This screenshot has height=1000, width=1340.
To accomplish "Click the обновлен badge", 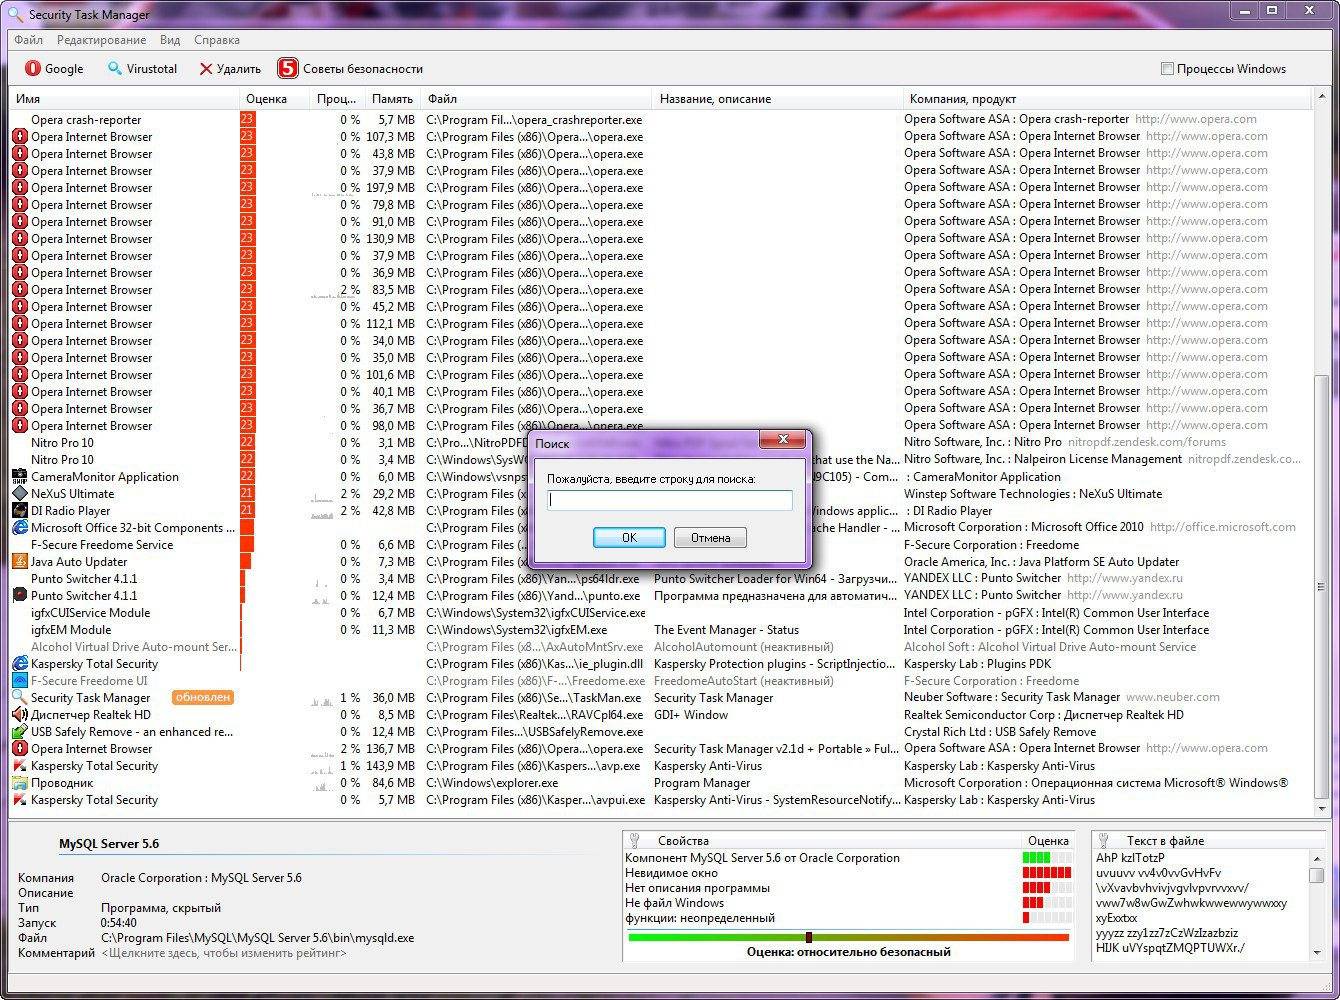I will 203,697.
